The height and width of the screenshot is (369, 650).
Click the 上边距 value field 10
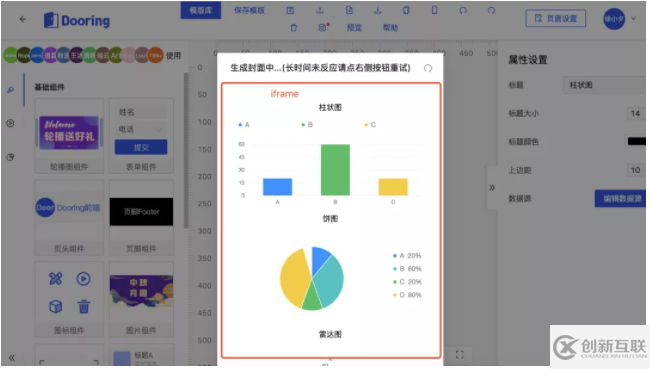(x=636, y=170)
